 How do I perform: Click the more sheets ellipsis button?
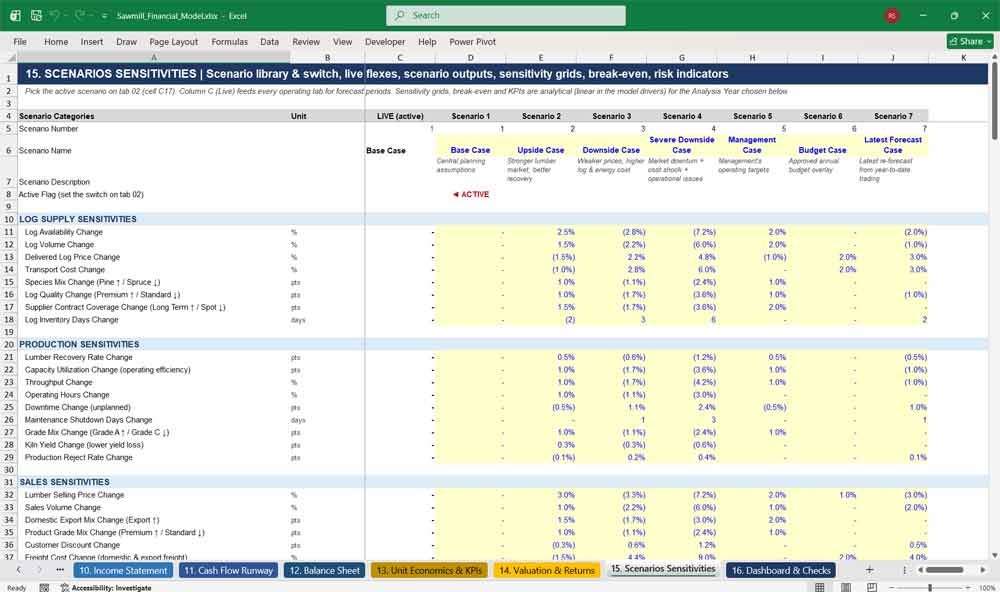(x=60, y=570)
